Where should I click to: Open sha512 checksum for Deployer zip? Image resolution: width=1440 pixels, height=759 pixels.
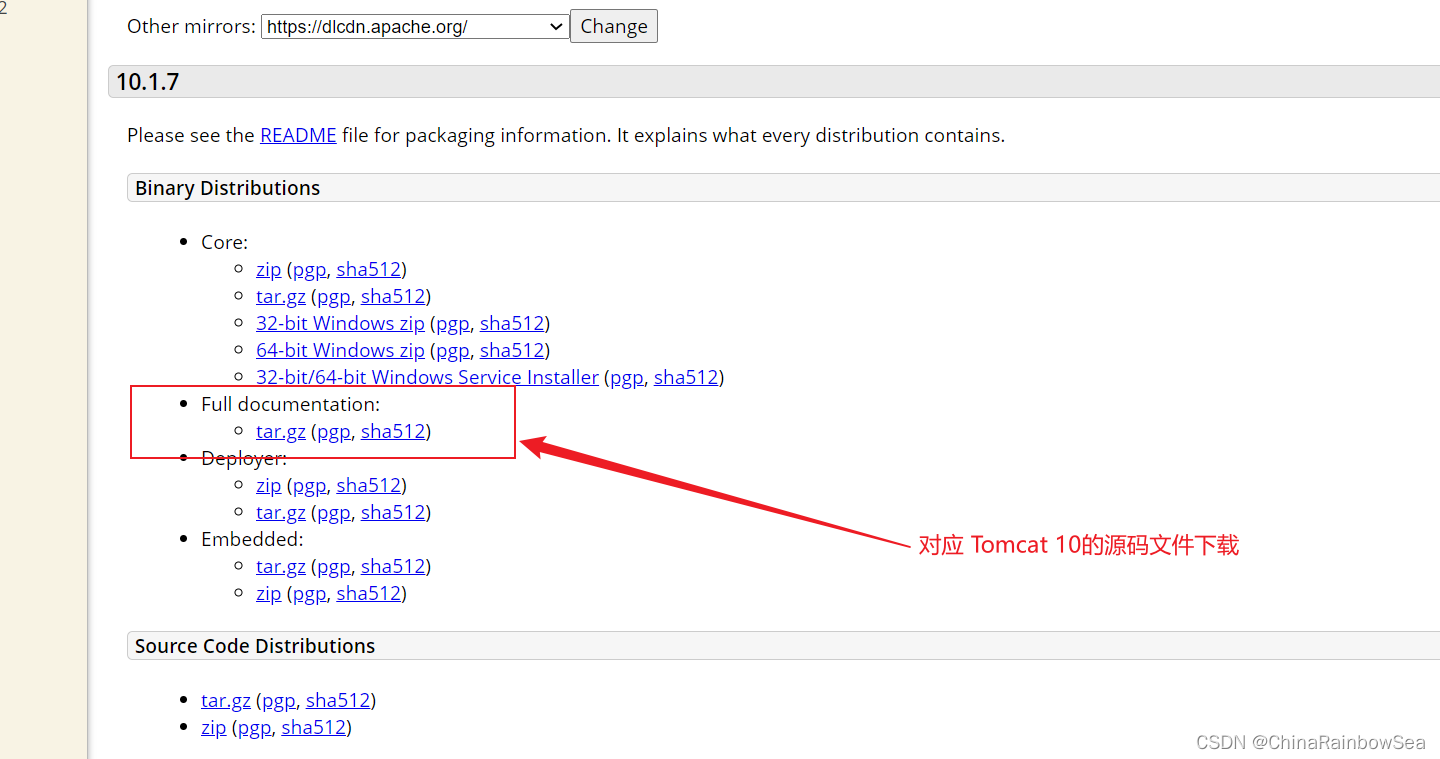tap(369, 485)
